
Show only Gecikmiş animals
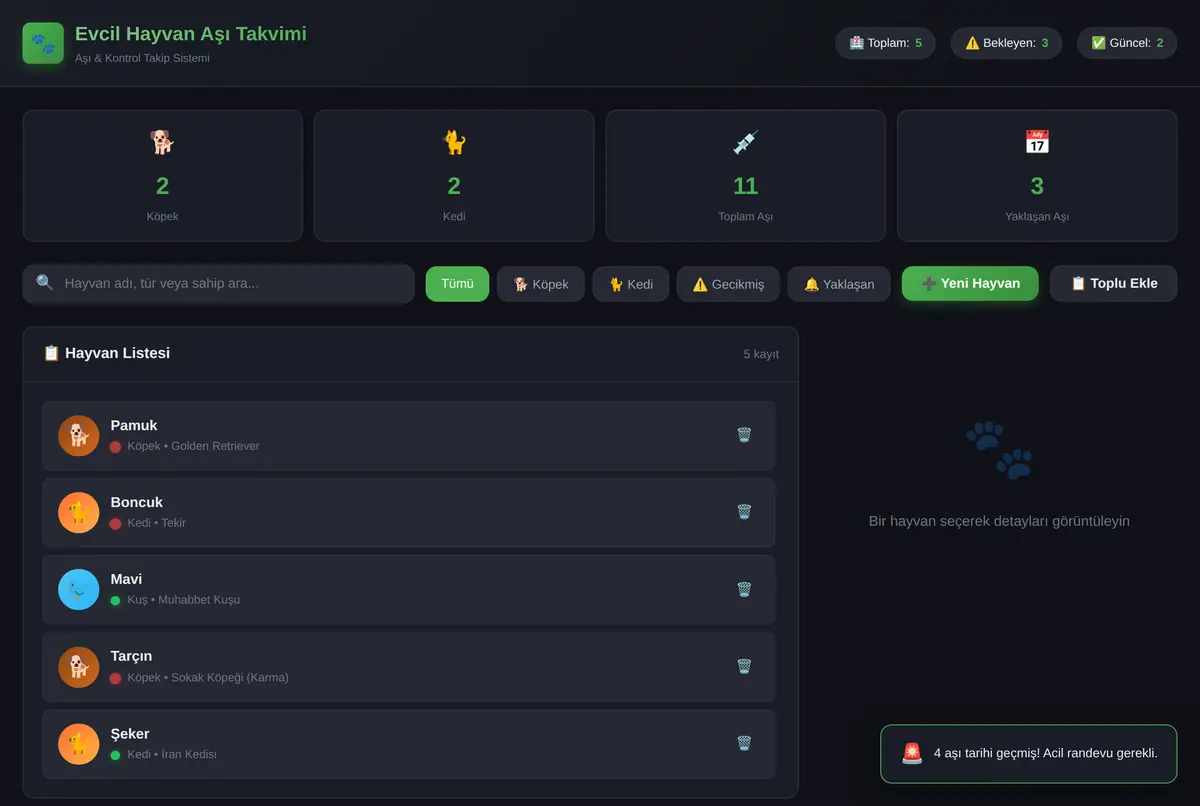coord(728,284)
